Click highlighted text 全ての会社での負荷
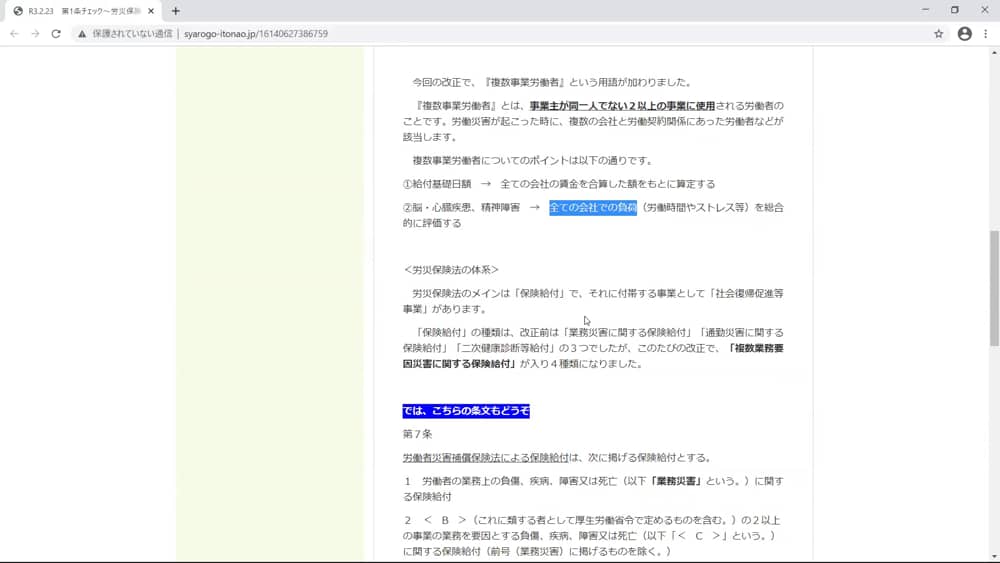Viewport: 1000px width, 563px height. point(593,207)
